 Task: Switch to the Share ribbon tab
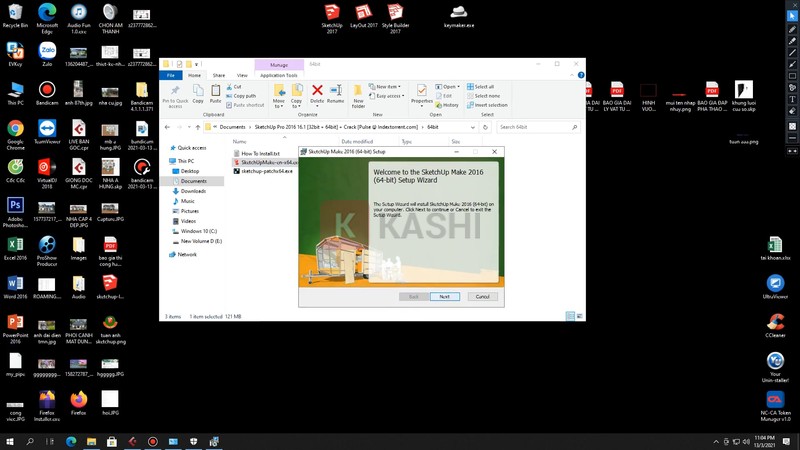pos(218,75)
